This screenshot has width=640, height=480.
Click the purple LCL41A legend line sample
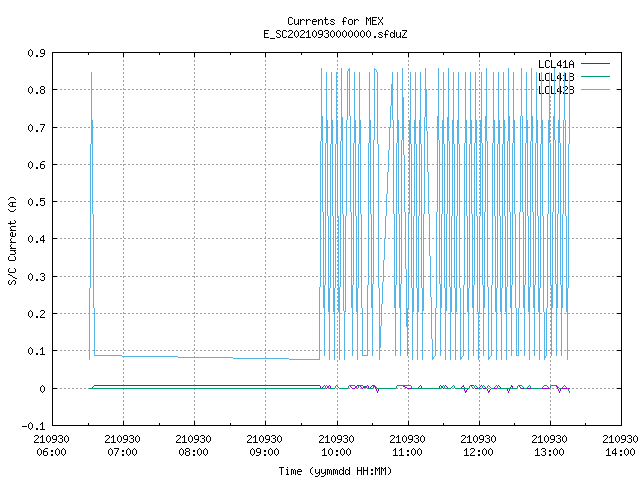595,64
